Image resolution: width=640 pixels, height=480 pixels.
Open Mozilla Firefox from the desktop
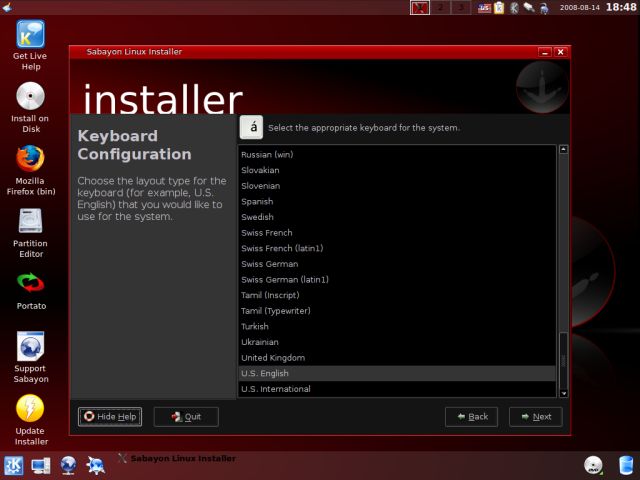30,159
